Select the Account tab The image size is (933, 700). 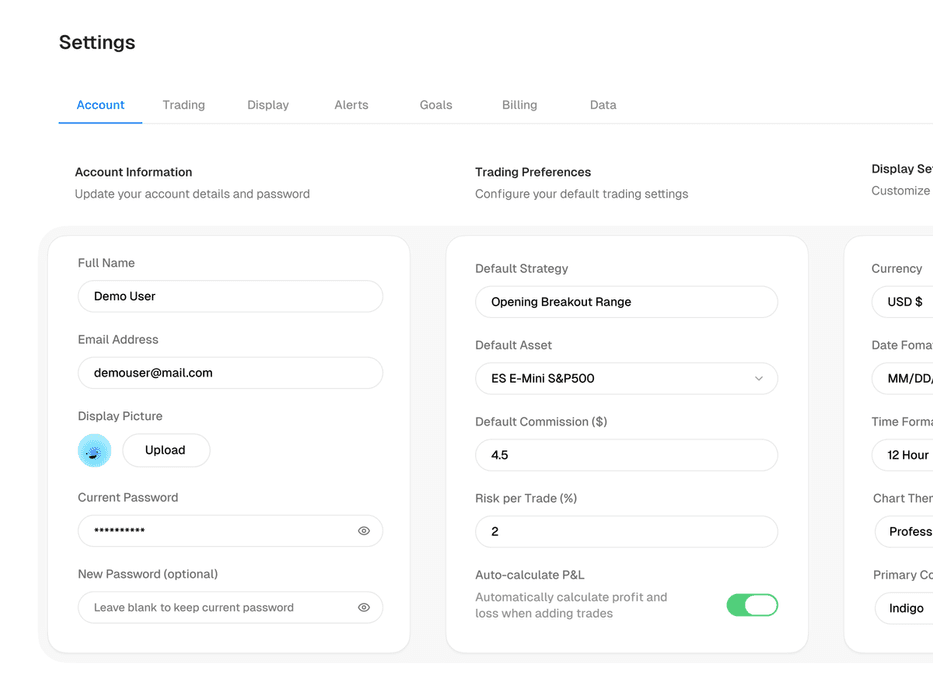[x=101, y=105]
